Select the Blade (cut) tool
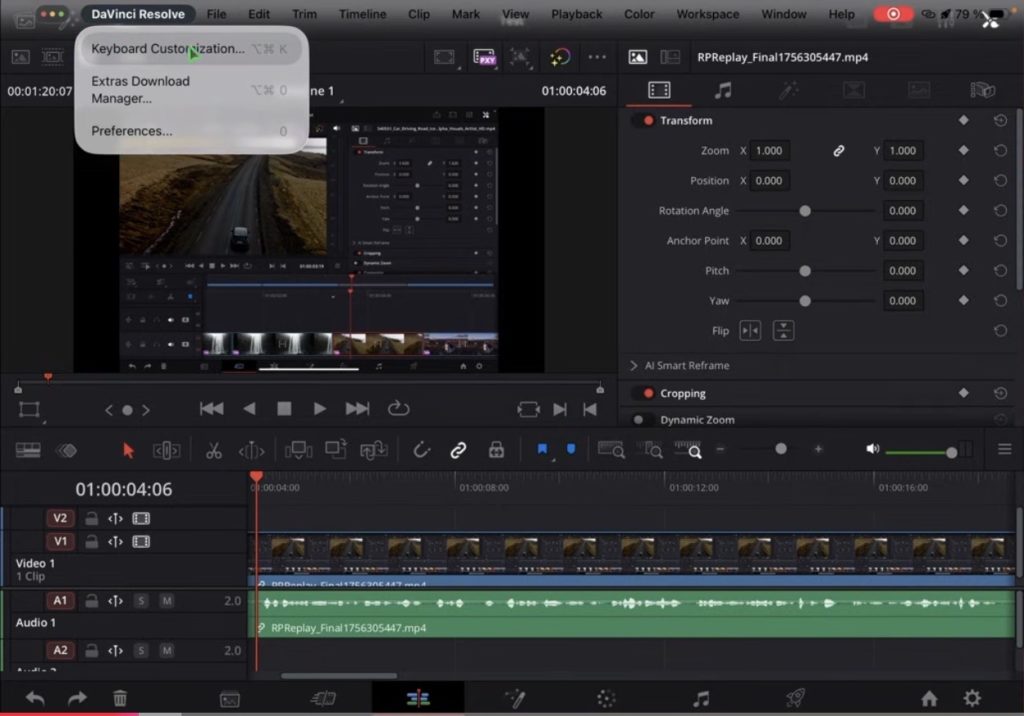Viewport: 1024px width, 716px height. tap(213, 450)
